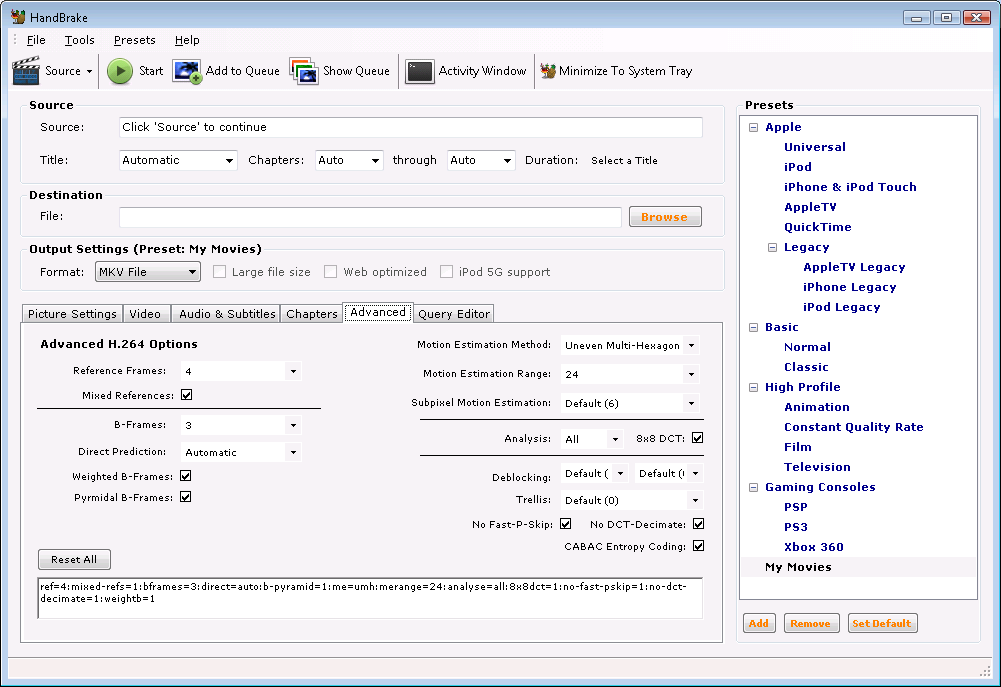Enable Large file size checkbox
The image size is (1001, 687).
(220, 272)
